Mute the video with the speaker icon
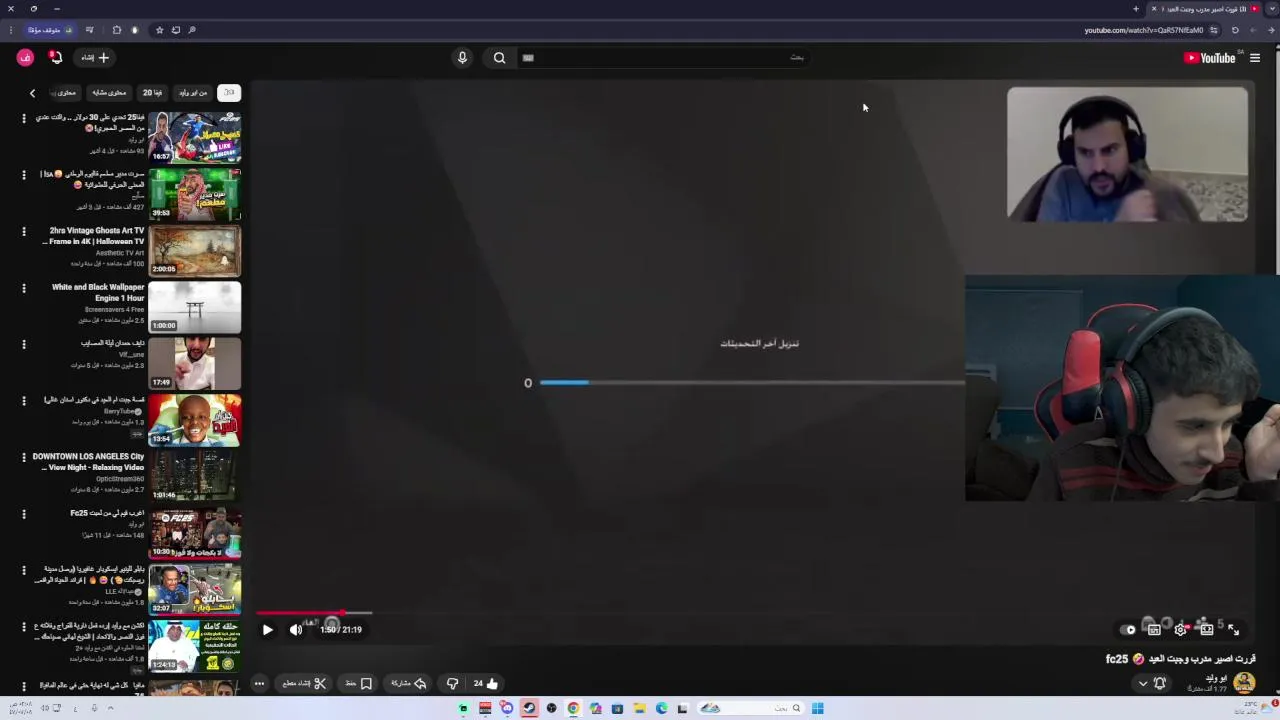 pyautogui.click(x=296, y=630)
